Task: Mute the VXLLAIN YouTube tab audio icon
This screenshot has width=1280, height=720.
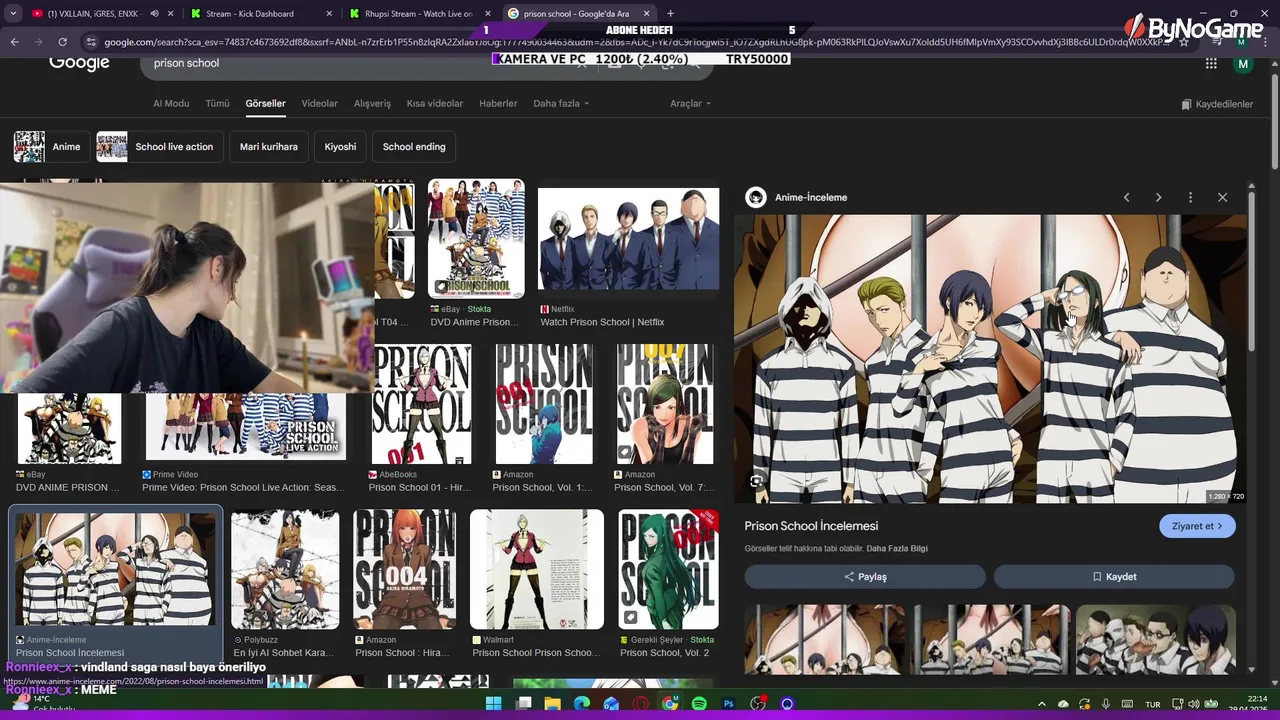Action: click(154, 14)
